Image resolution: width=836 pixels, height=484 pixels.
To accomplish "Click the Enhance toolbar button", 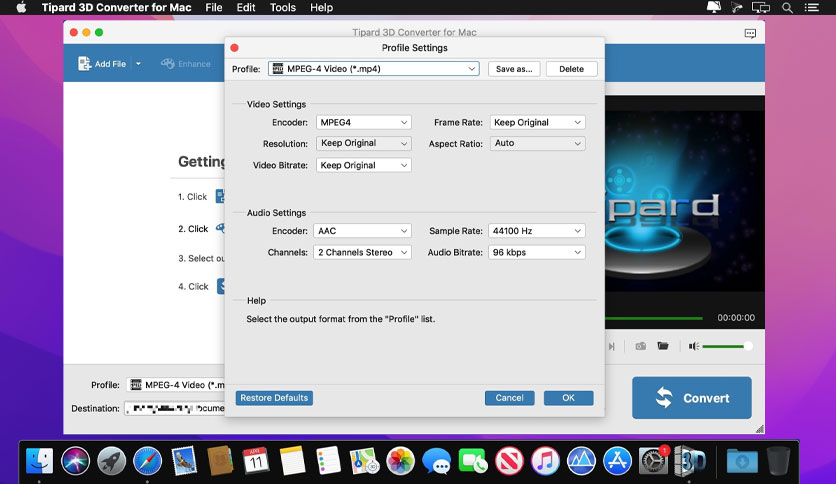I will pyautogui.click(x=186, y=63).
